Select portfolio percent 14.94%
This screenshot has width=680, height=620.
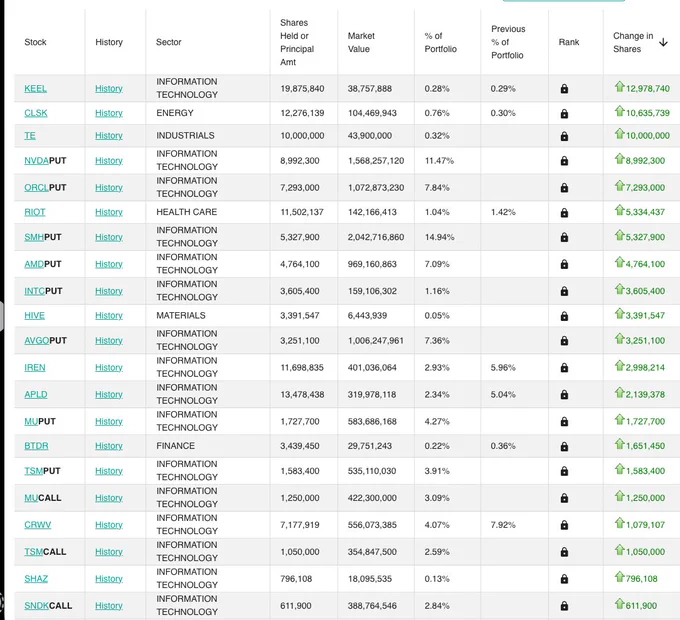point(439,237)
